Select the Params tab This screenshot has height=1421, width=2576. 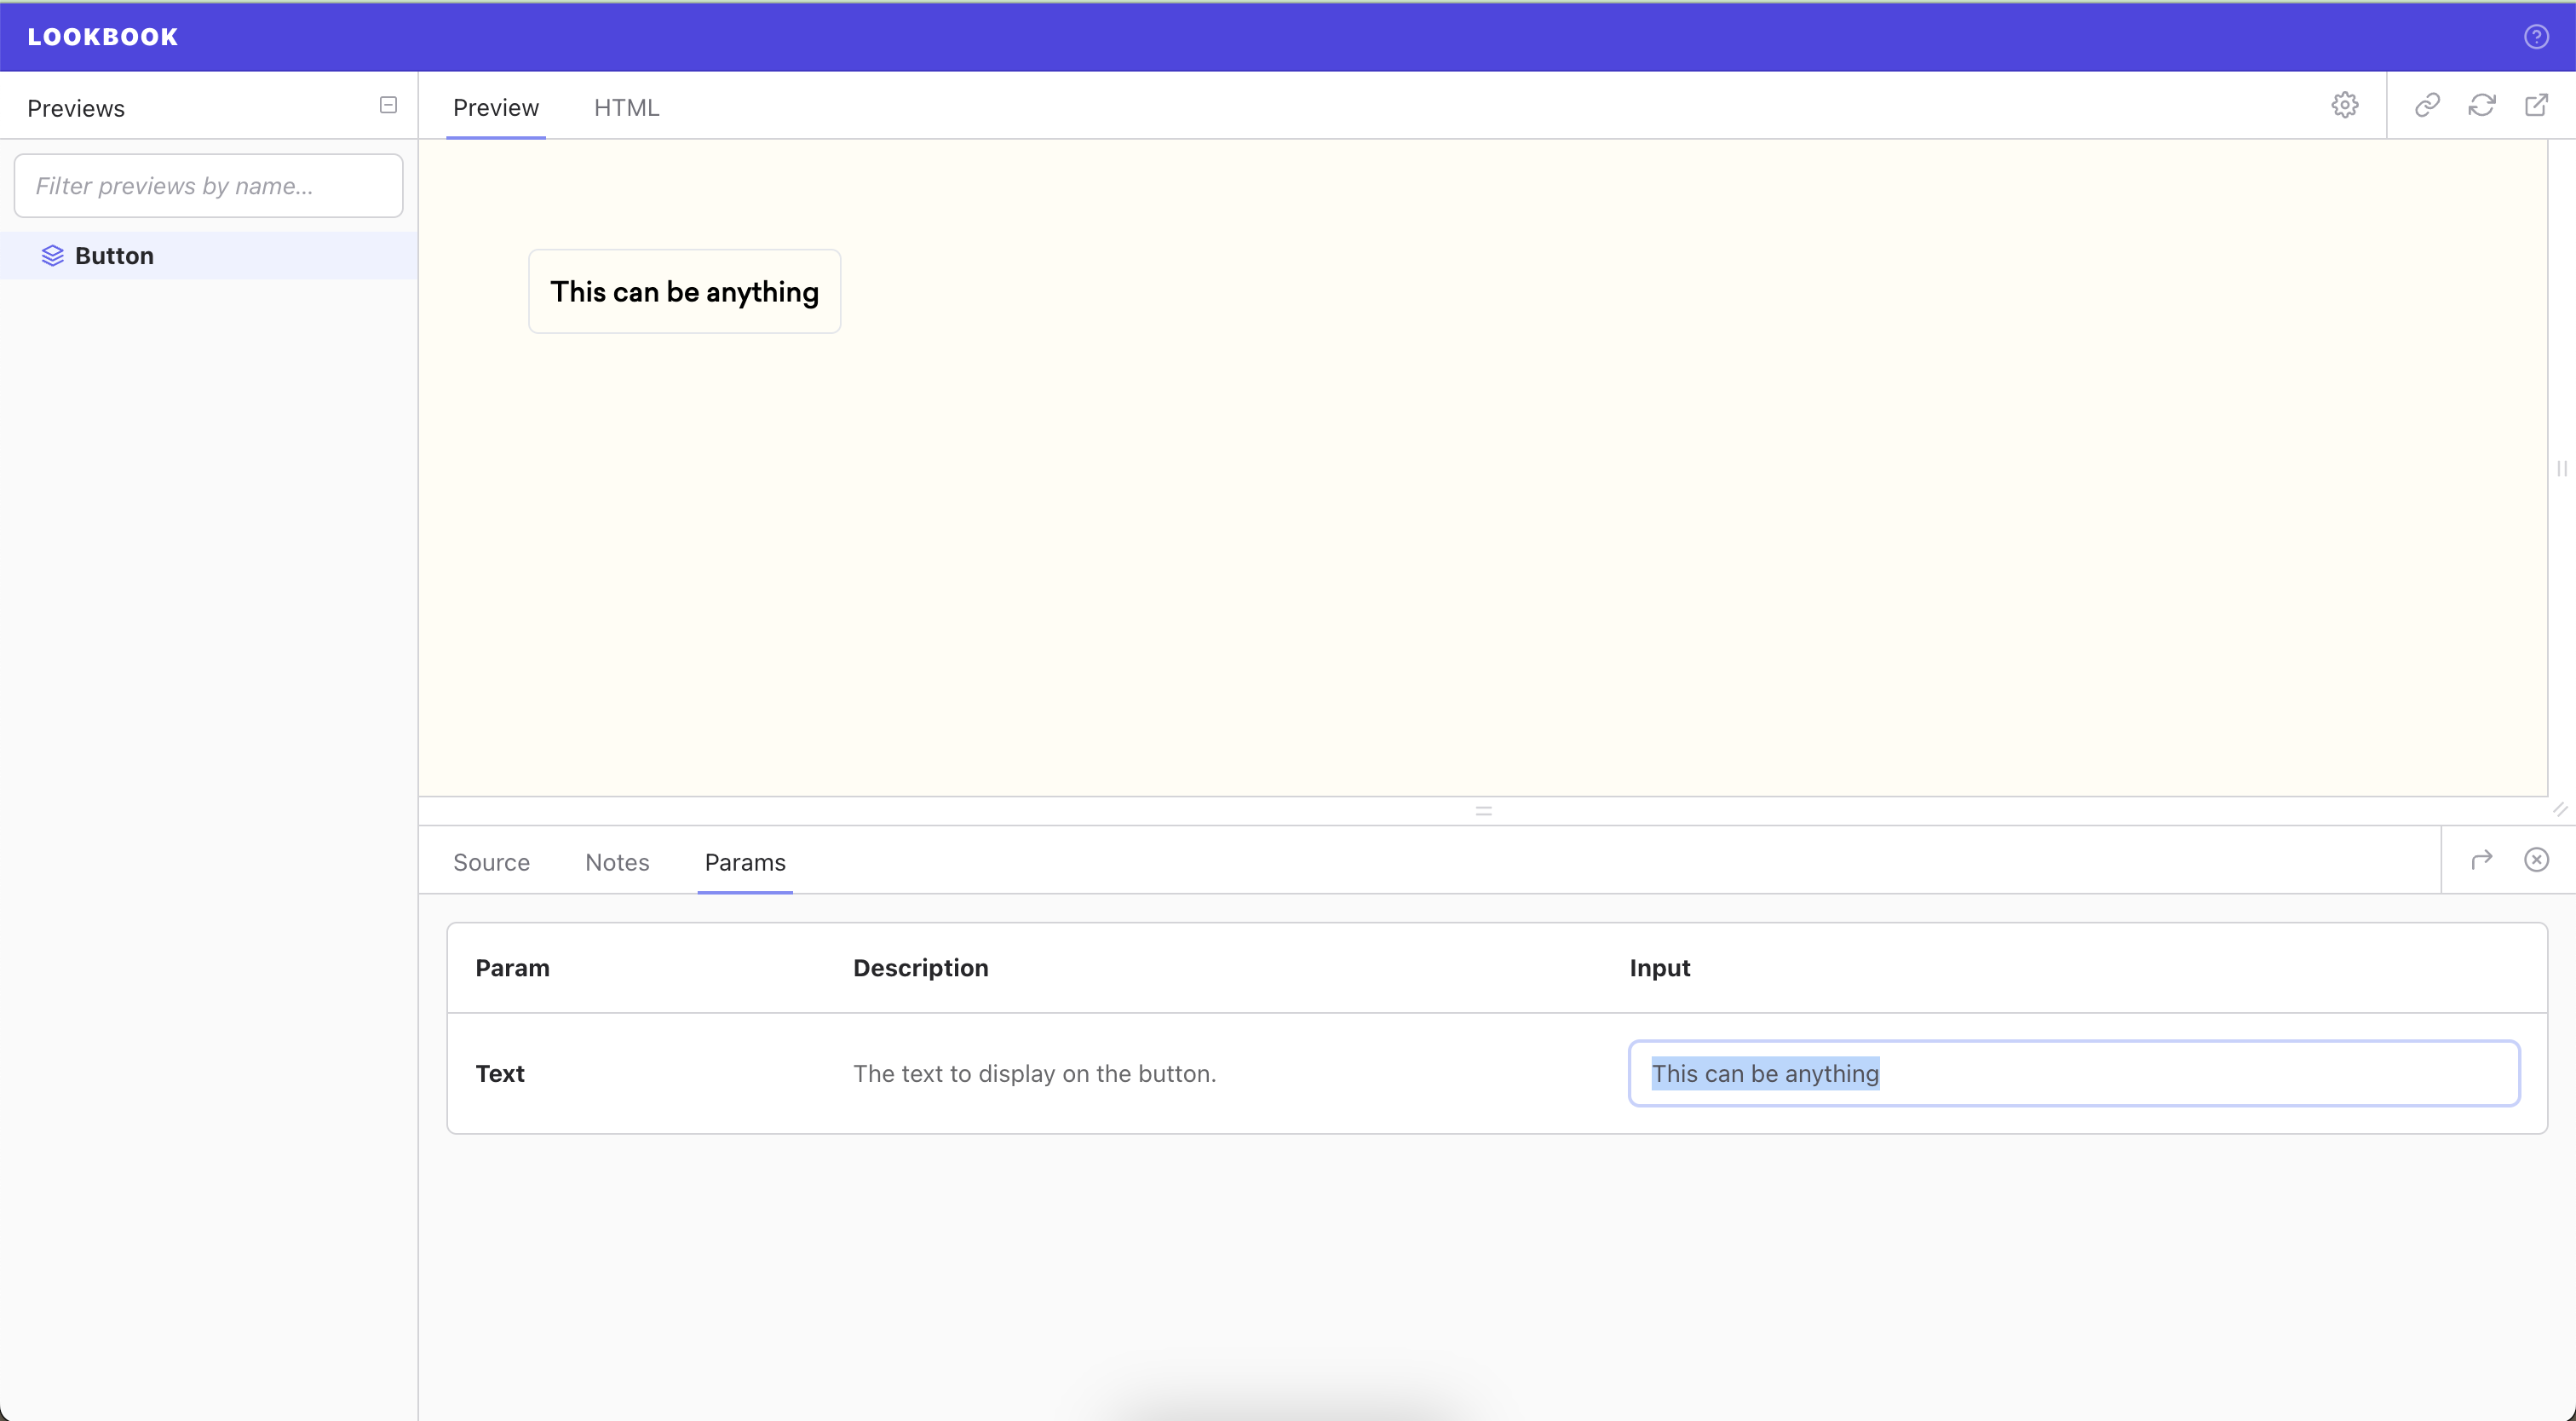745,862
